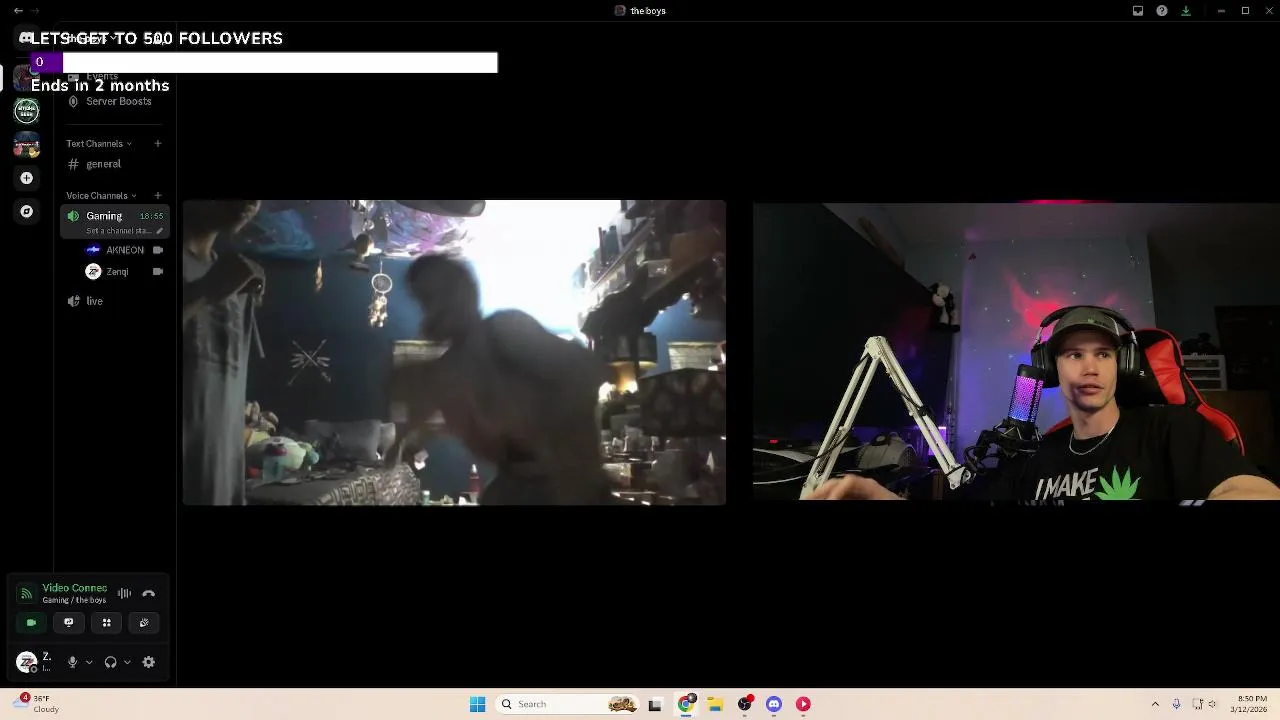
Task: Edit the Gaming channel status pencil icon
Action: click(x=159, y=231)
